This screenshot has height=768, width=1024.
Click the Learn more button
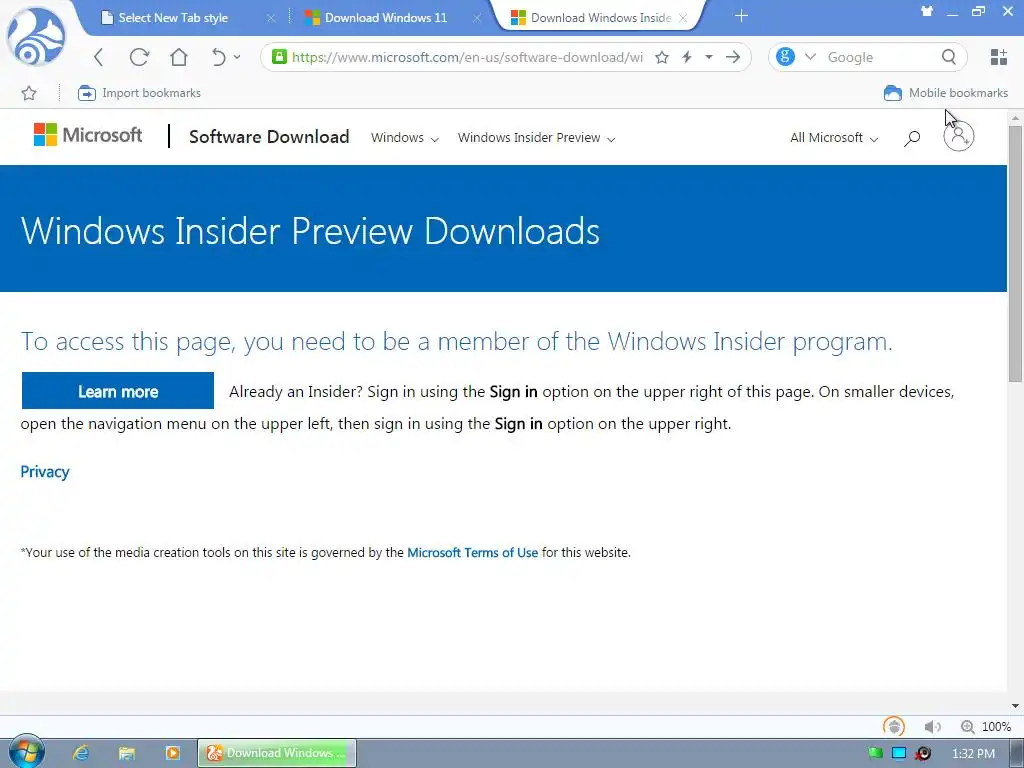point(118,391)
